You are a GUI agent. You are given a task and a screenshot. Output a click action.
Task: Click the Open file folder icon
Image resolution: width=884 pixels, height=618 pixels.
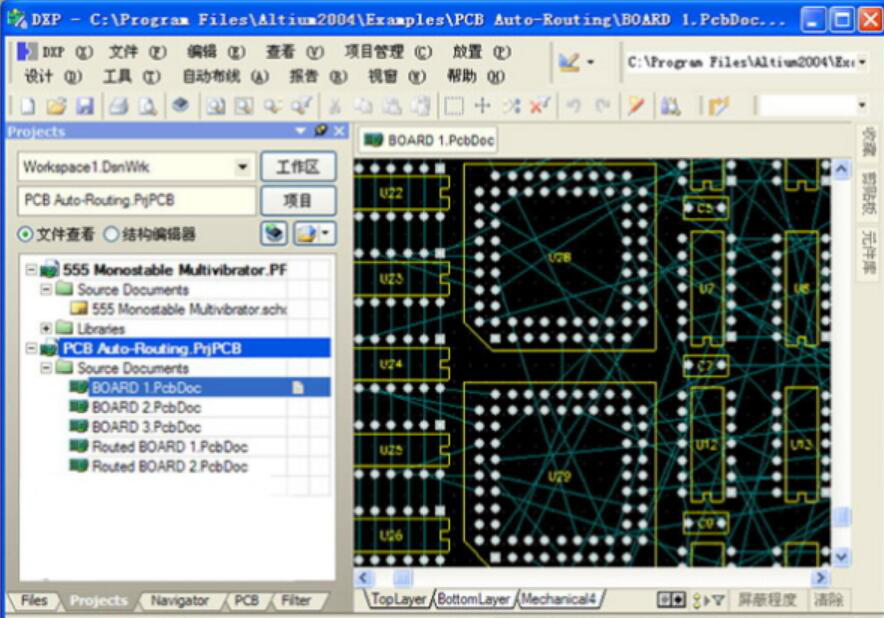pyautogui.click(x=56, y=105)
